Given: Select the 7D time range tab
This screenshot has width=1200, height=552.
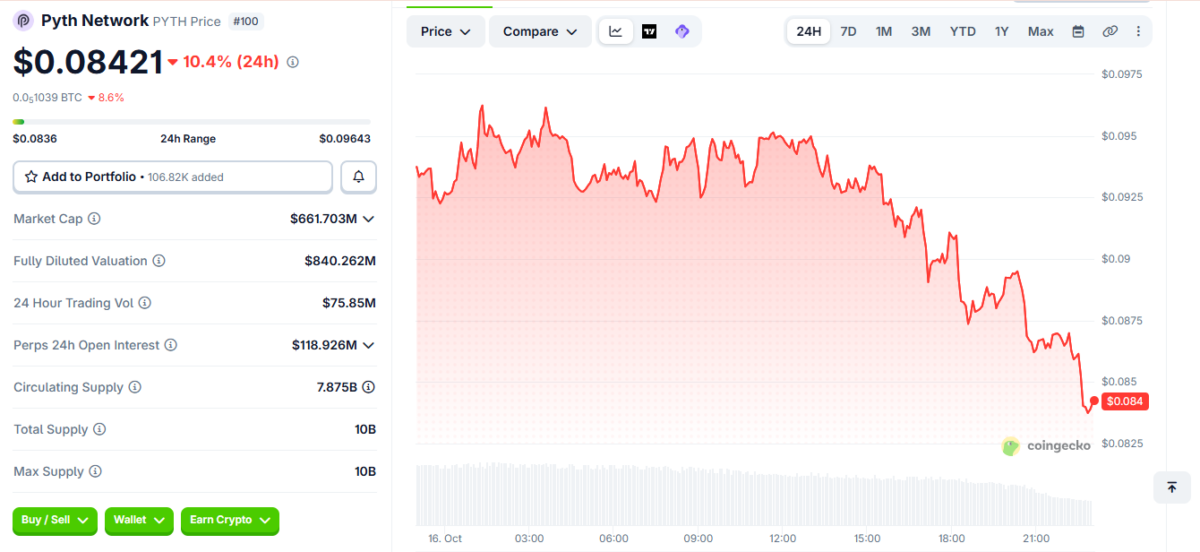Looking at the screenshot, I should pos(848,32).
